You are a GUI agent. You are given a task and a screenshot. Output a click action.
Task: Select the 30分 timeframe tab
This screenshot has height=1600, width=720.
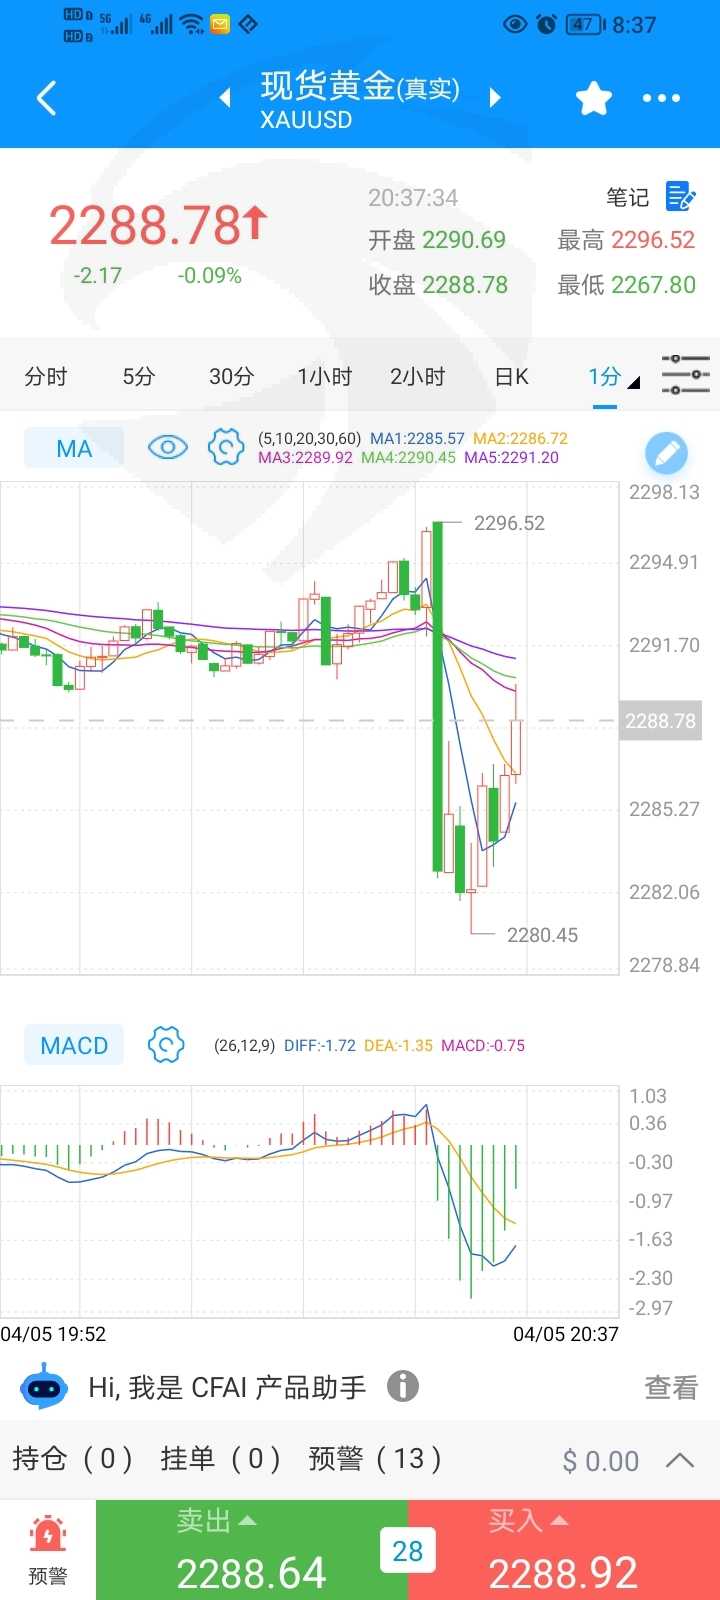click(x=231, y=377)
